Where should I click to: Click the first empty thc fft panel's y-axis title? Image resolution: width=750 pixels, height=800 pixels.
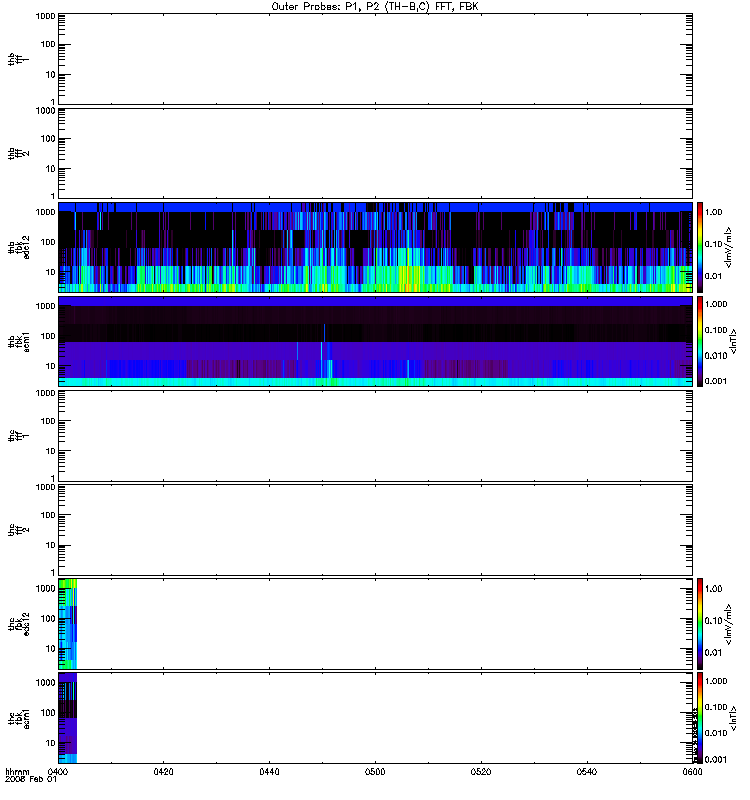pyautogui.click(x=18, y=436)
